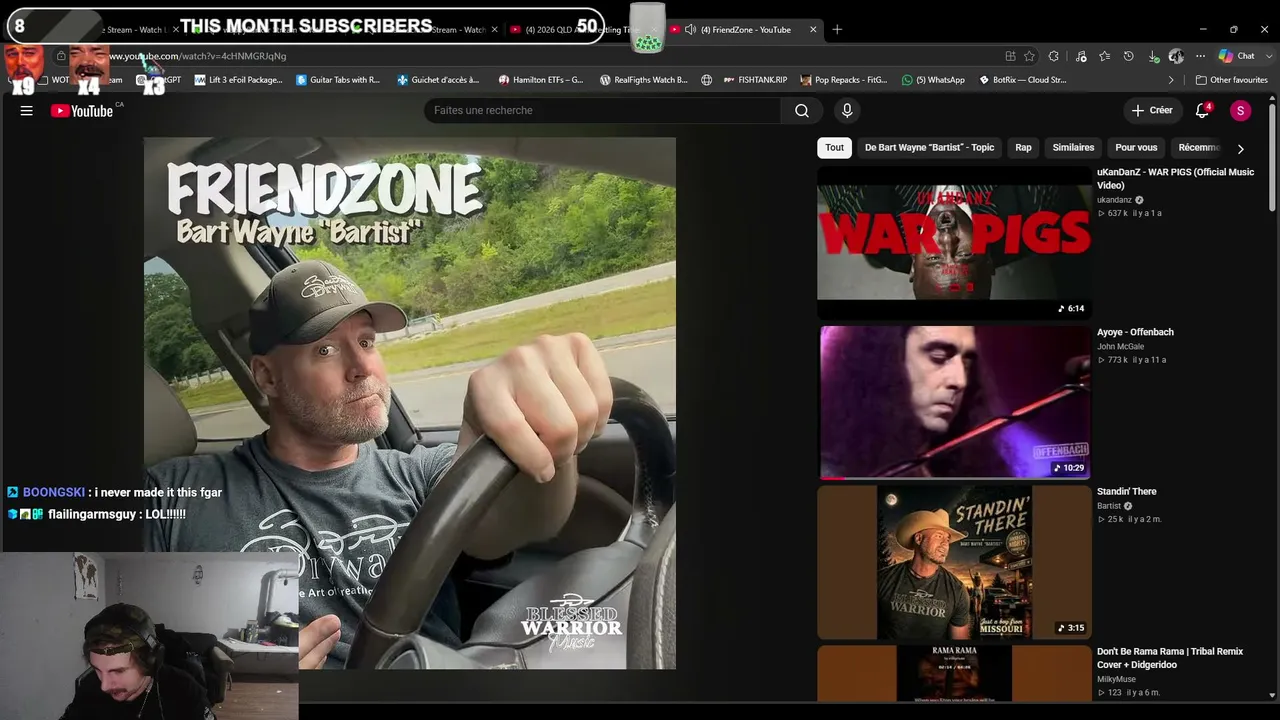
Task: Click the search magnifier button
Action: pos(802,110)
